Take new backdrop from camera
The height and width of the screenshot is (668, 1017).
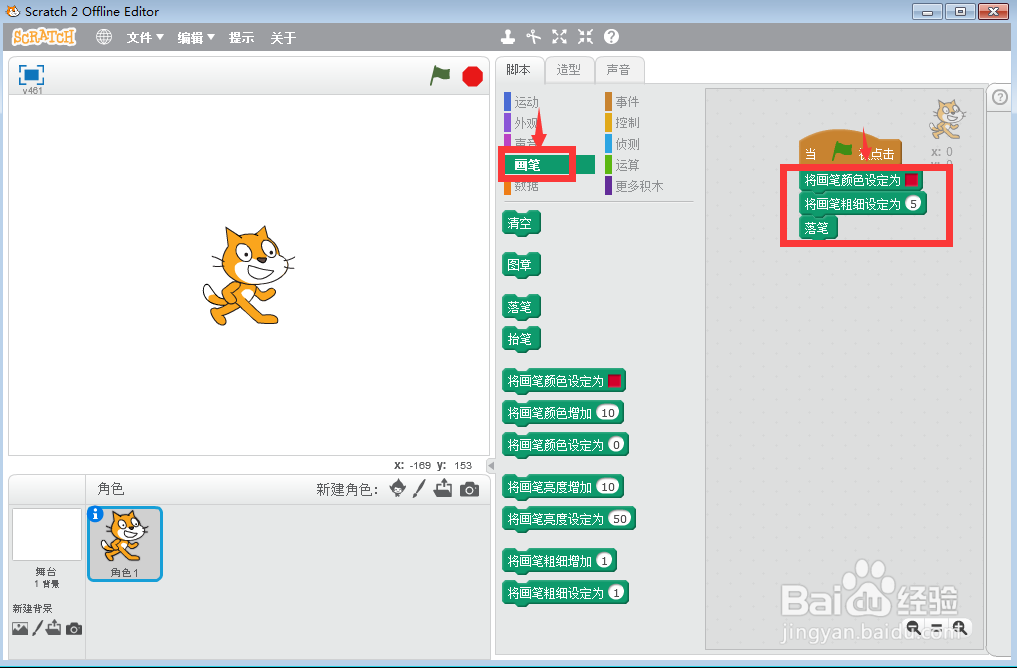[x=74, y=628]
